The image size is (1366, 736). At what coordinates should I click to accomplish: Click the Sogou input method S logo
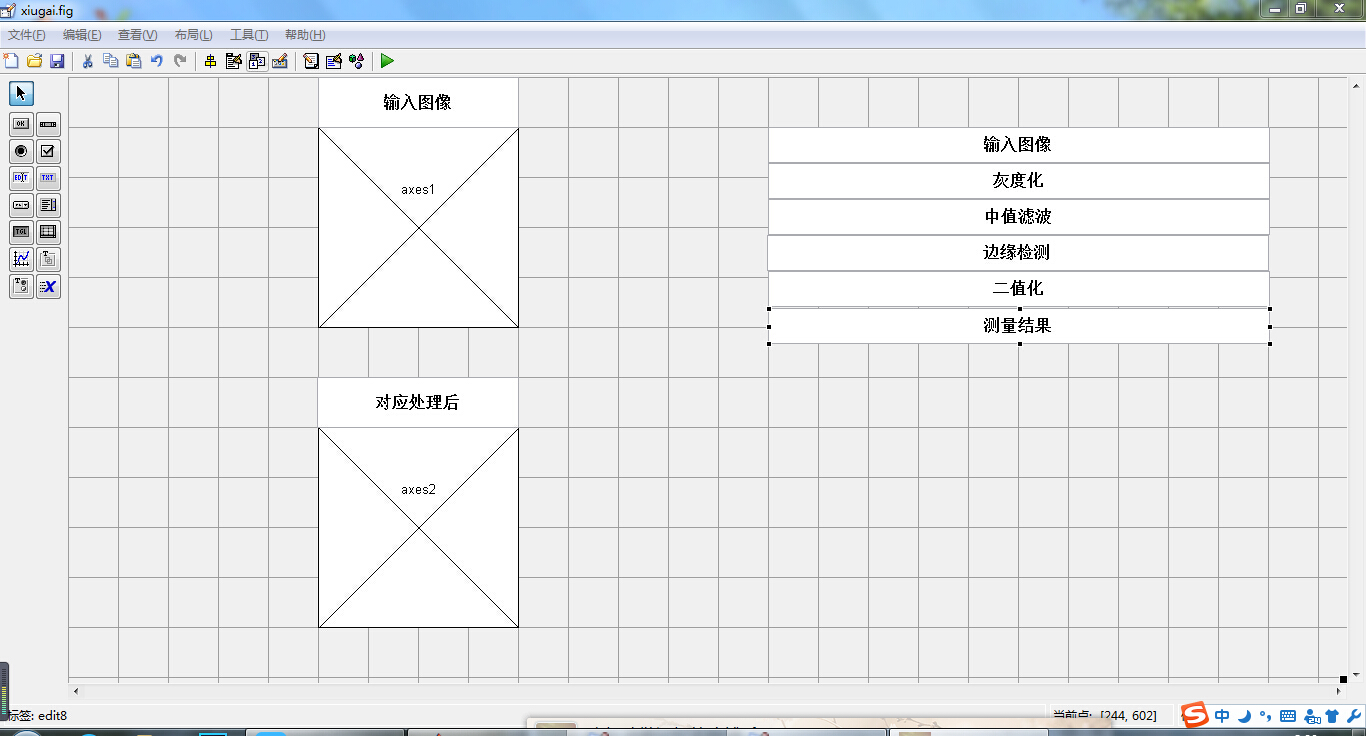(x=1195, y=715)
